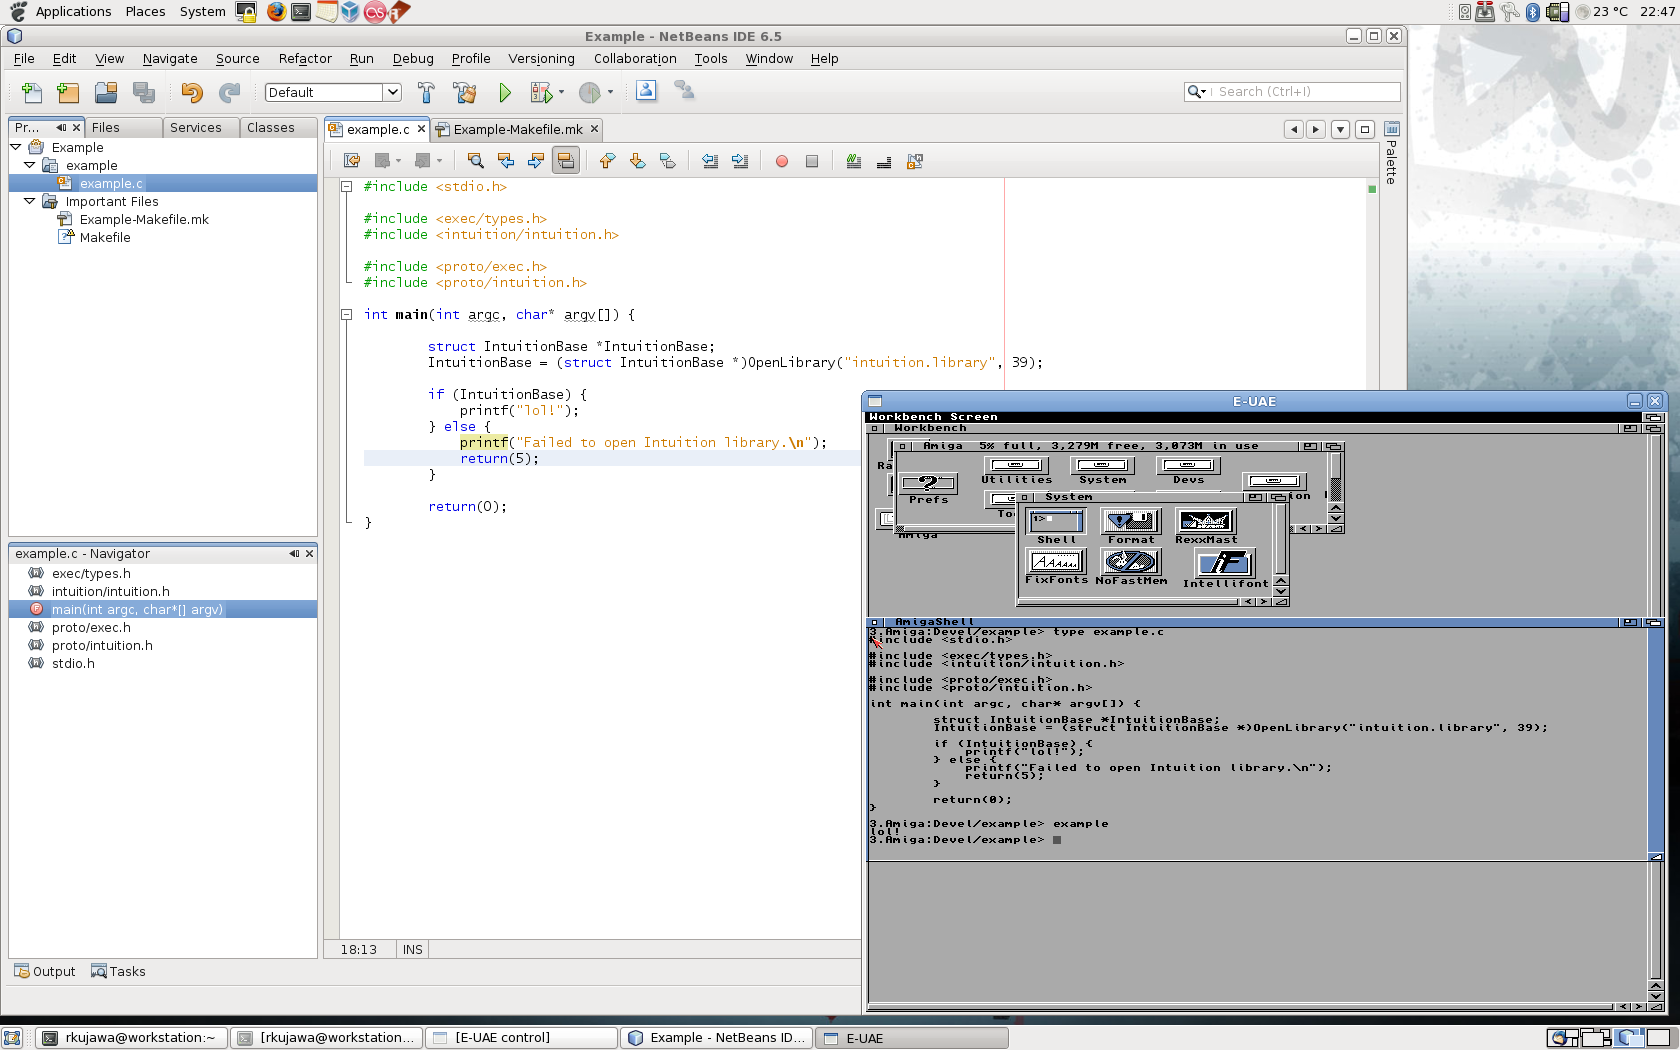Screen dimensions: 1680x1050
Task: Click the Find Previous Occurrence icon
Action: [x=506, y=161]
